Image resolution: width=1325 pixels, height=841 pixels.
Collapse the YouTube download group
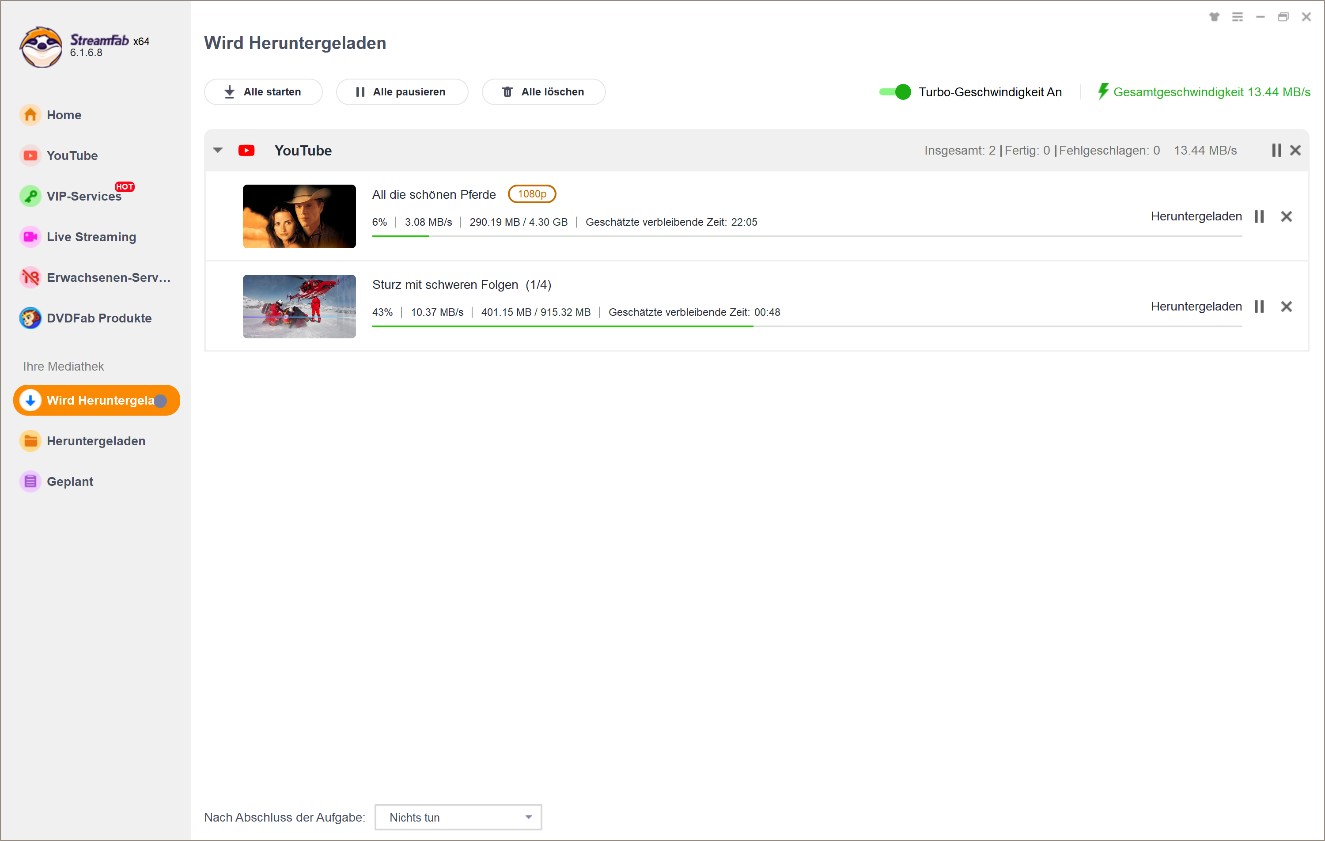click(x=218, y=151)
